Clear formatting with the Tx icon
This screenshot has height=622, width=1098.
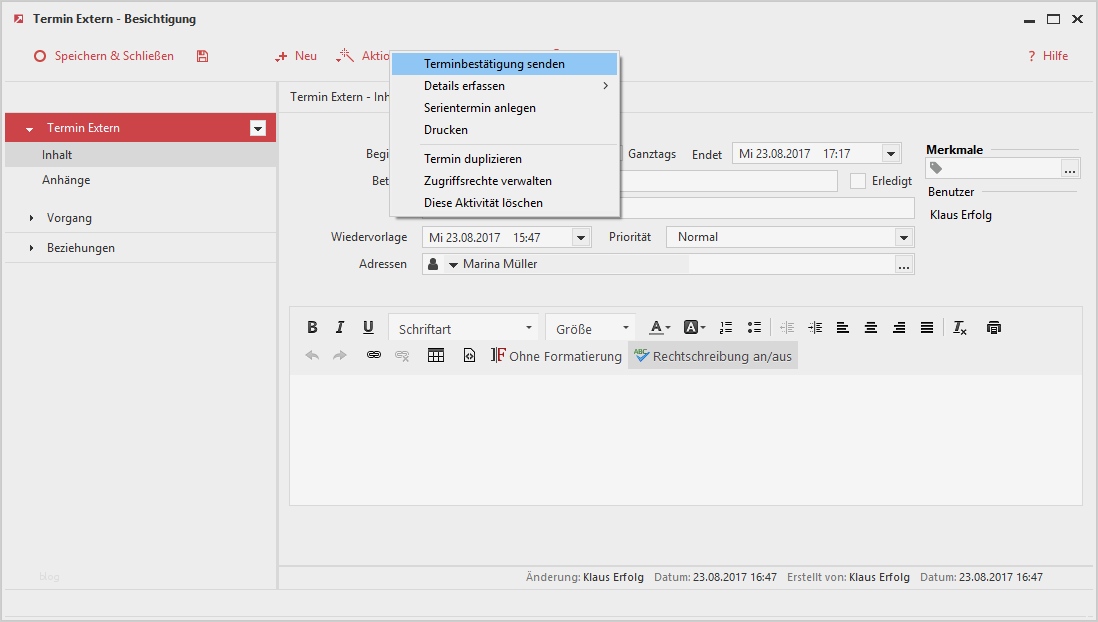[x=960, y=328]
